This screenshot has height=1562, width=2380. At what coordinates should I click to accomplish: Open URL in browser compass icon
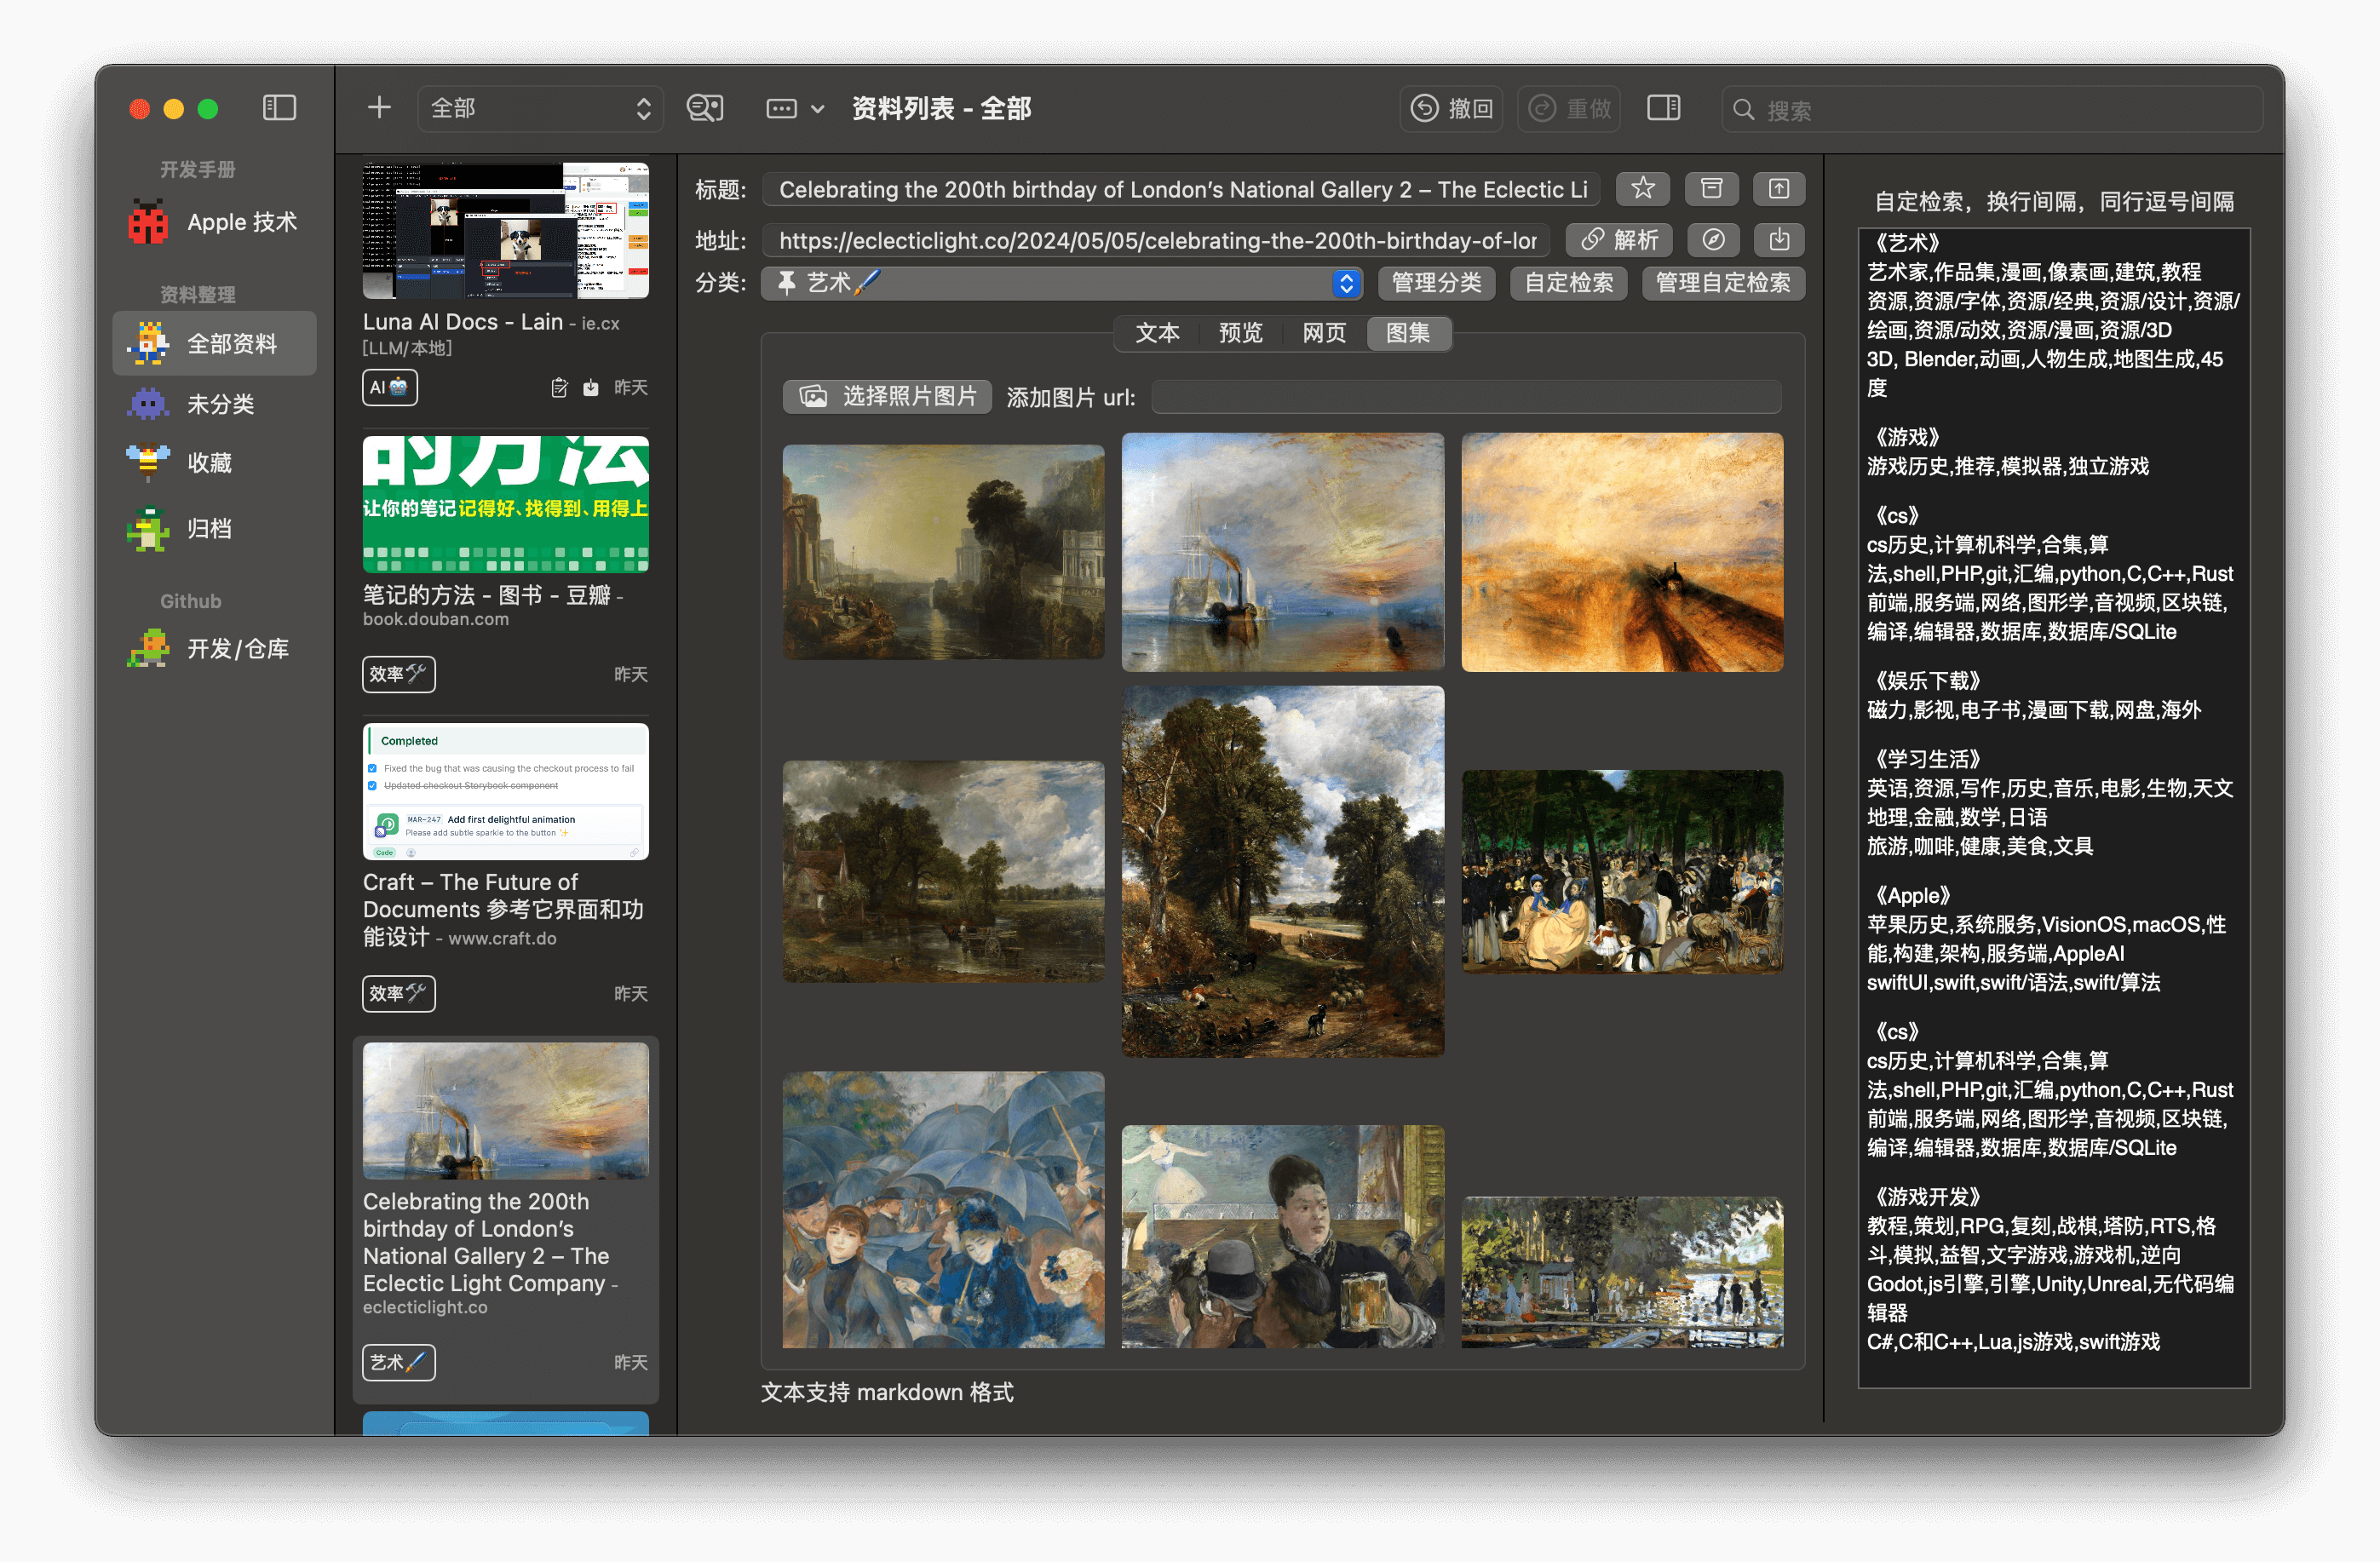click(1713, 240)
